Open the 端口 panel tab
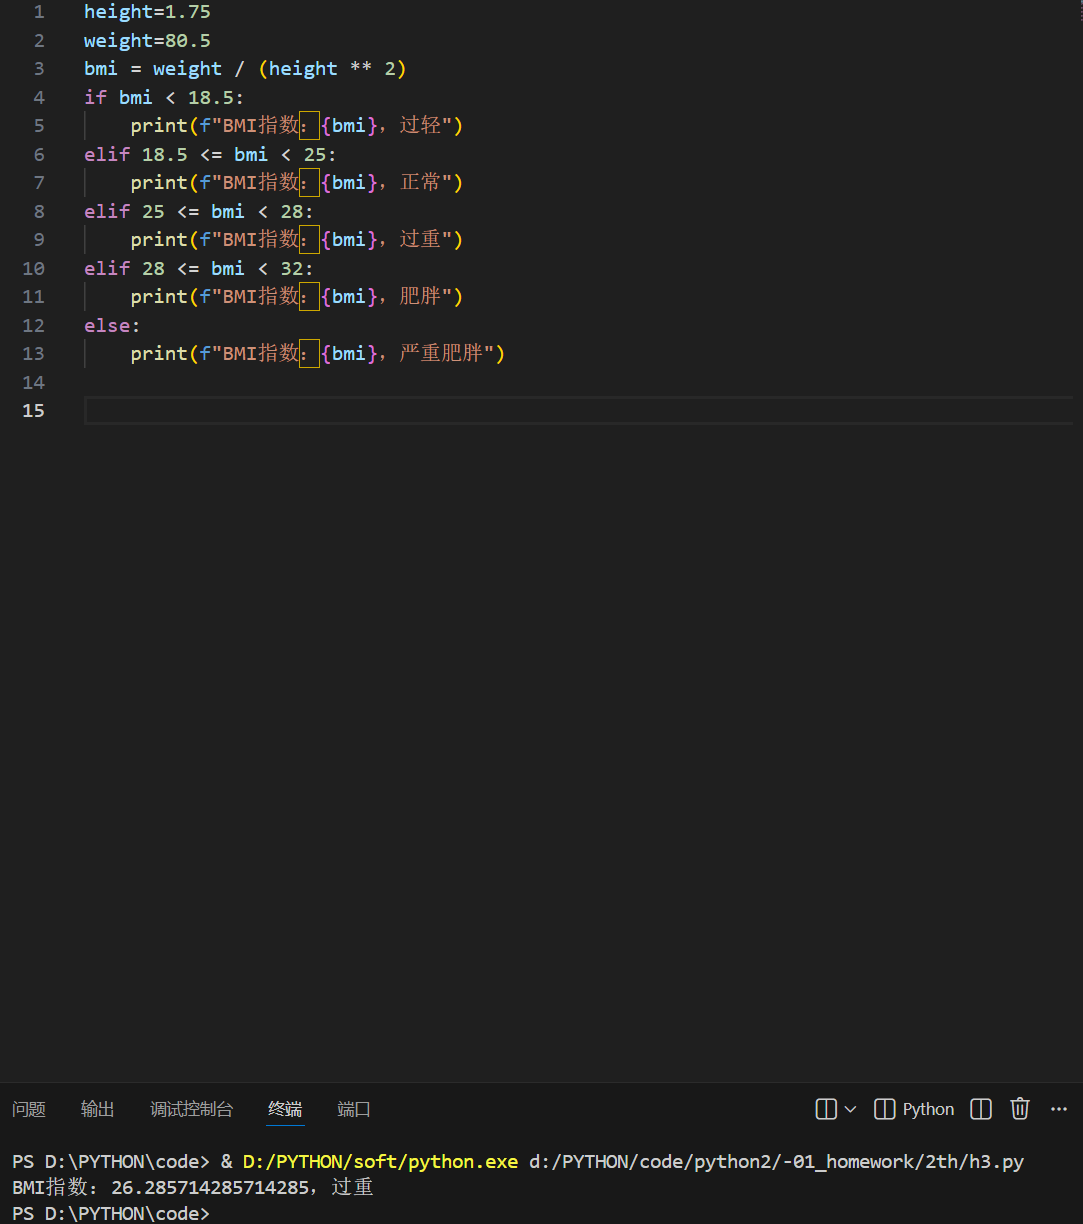This screenshot has width=1083, height=1224. [x=353, y=1109]
